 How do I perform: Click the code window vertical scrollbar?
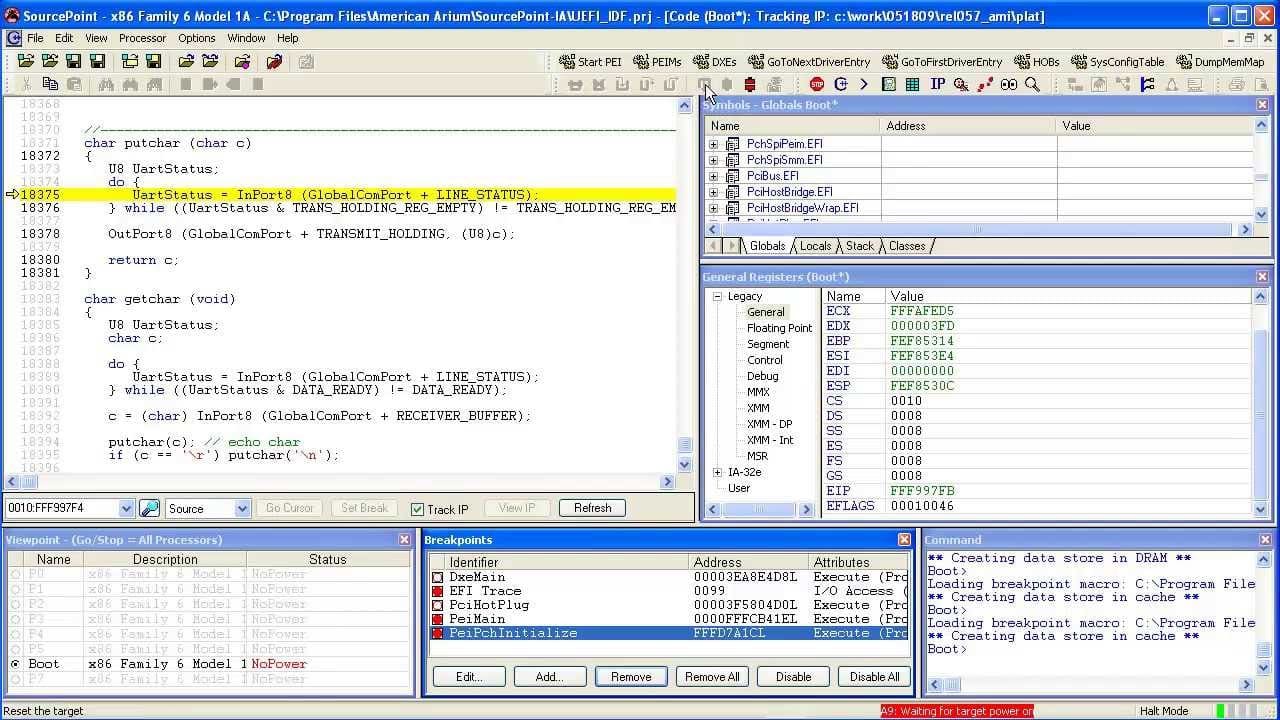(x=685, y=285)
